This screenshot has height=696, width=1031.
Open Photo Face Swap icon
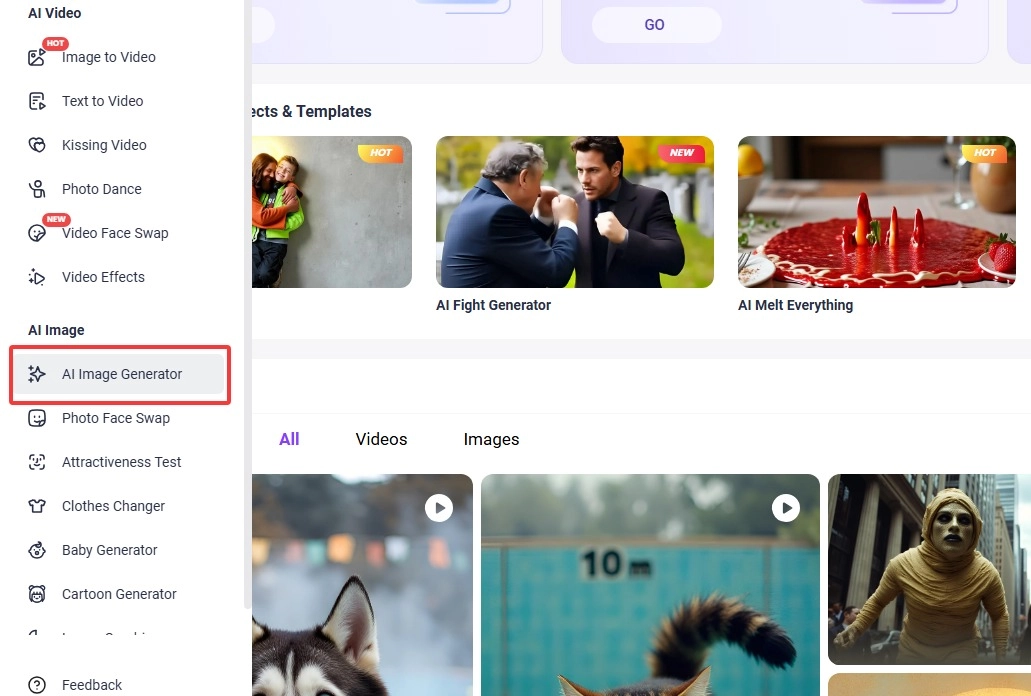tap(37, 418)
